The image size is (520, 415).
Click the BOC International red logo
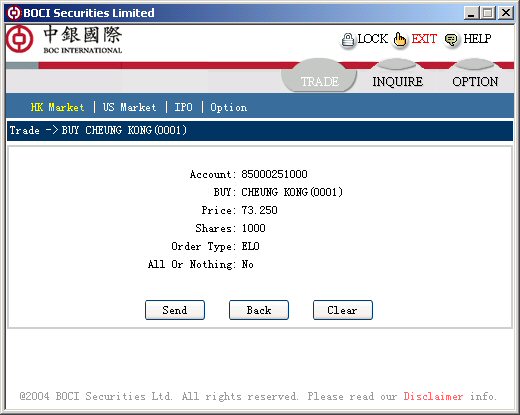(19, 39)
